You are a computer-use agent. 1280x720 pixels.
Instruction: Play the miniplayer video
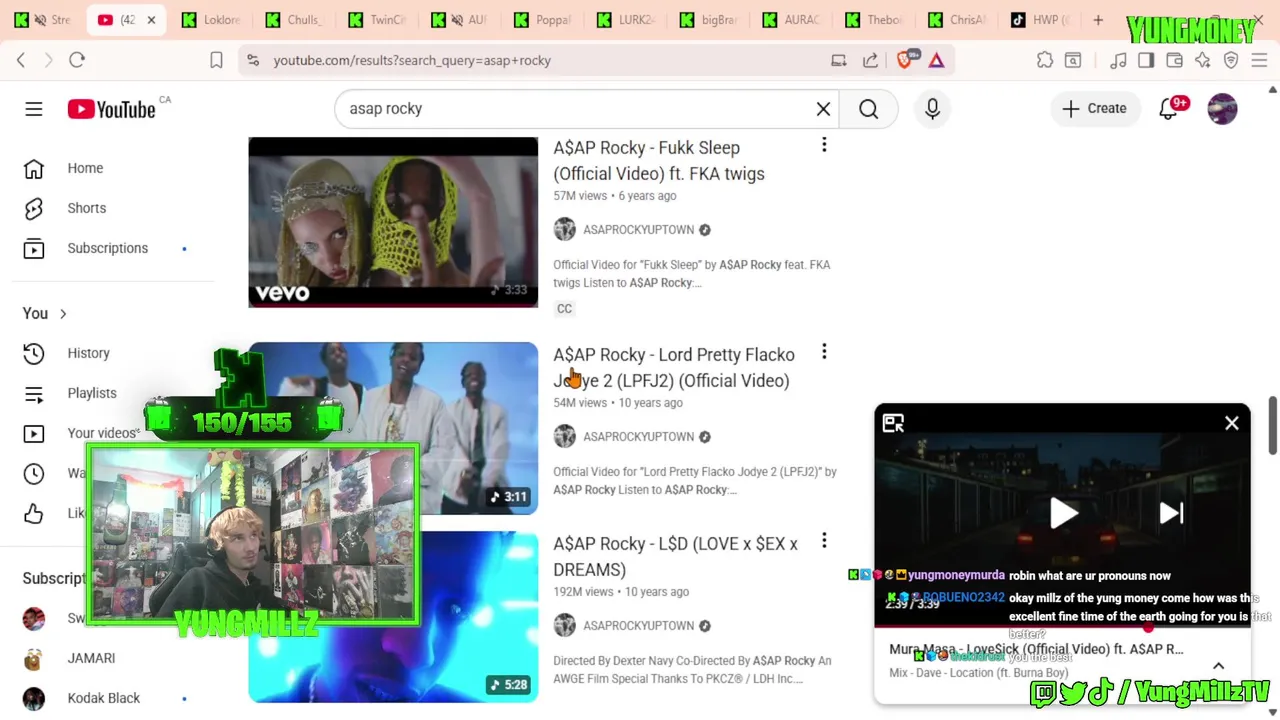(x=1063, y=514)
